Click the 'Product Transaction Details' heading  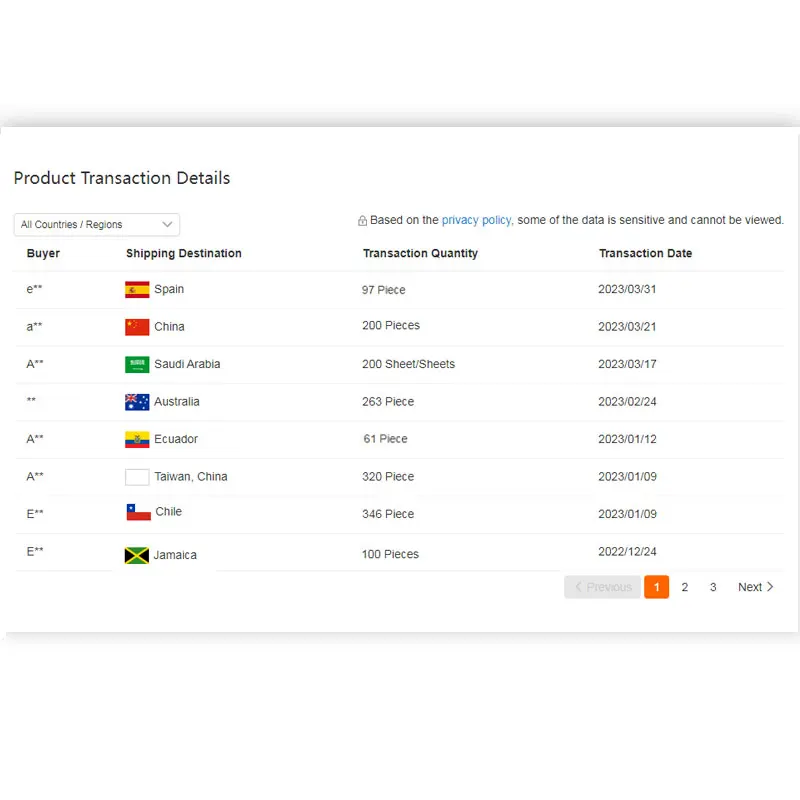click(x=122, y=178)
